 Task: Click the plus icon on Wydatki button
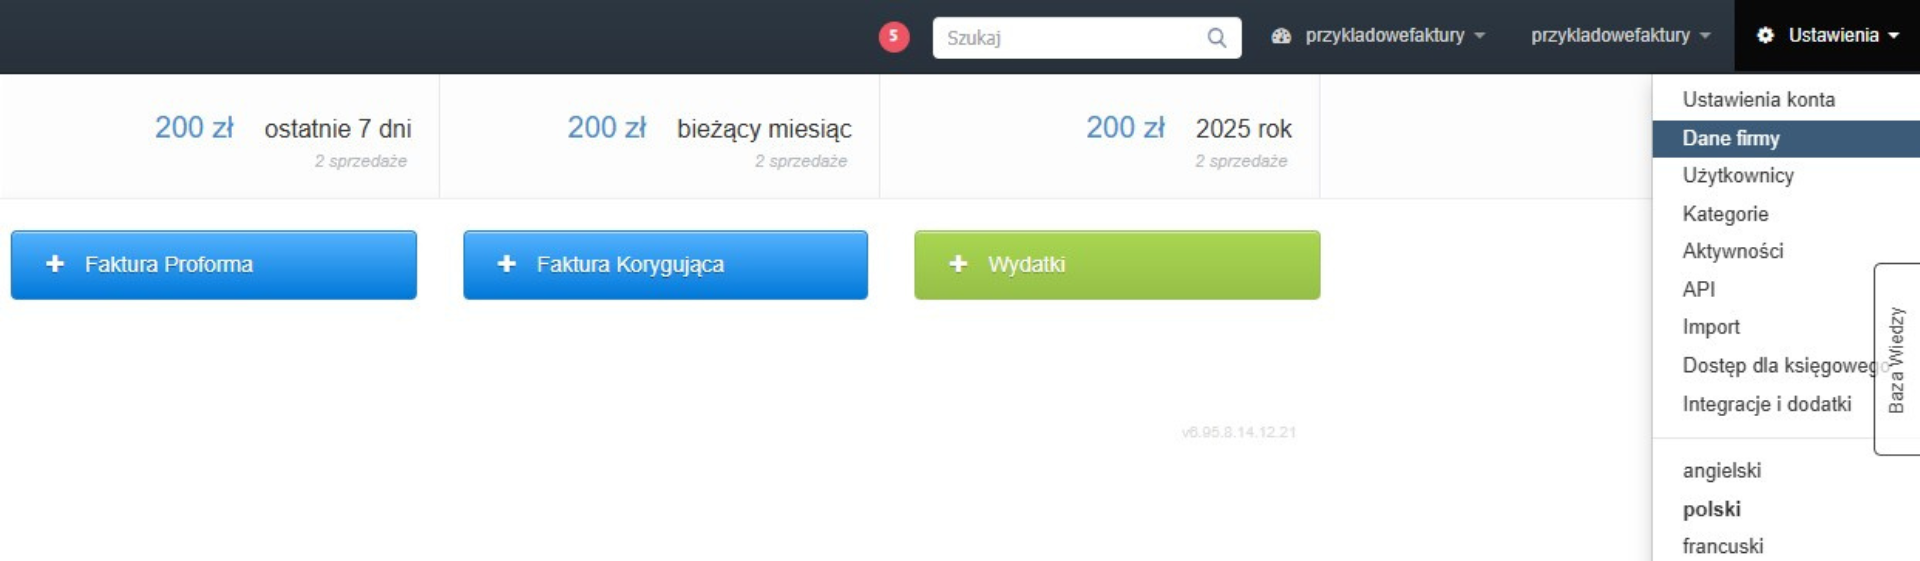pos(958,264)
